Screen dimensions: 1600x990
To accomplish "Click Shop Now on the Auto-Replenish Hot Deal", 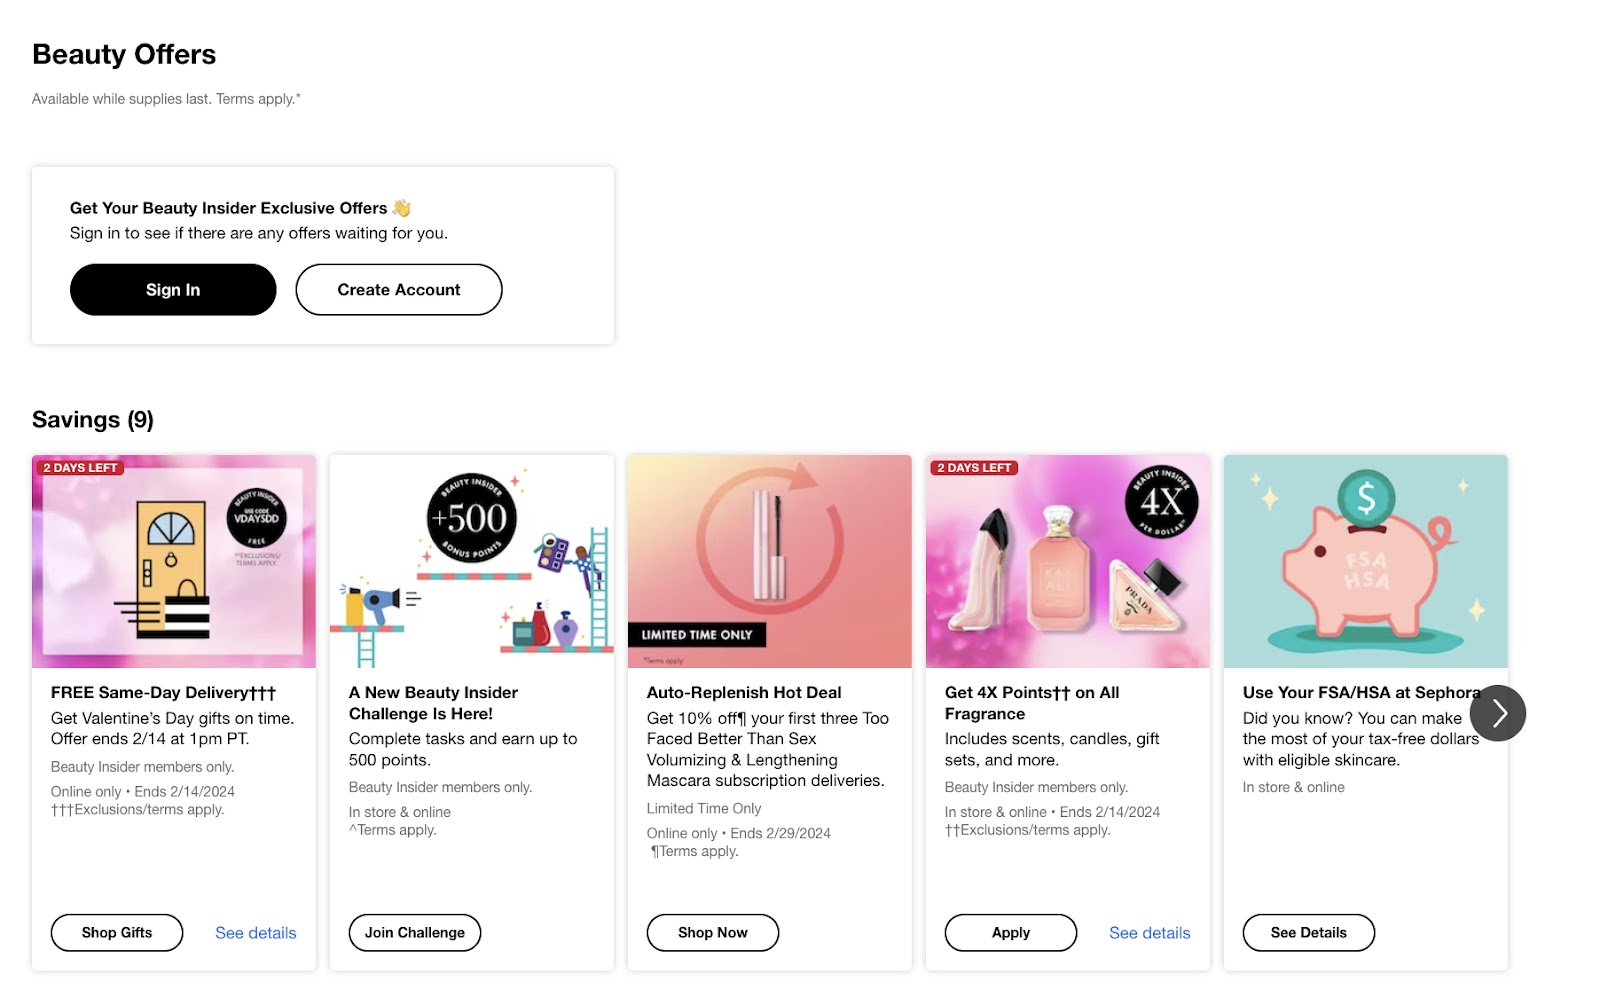I will point(712,932).
